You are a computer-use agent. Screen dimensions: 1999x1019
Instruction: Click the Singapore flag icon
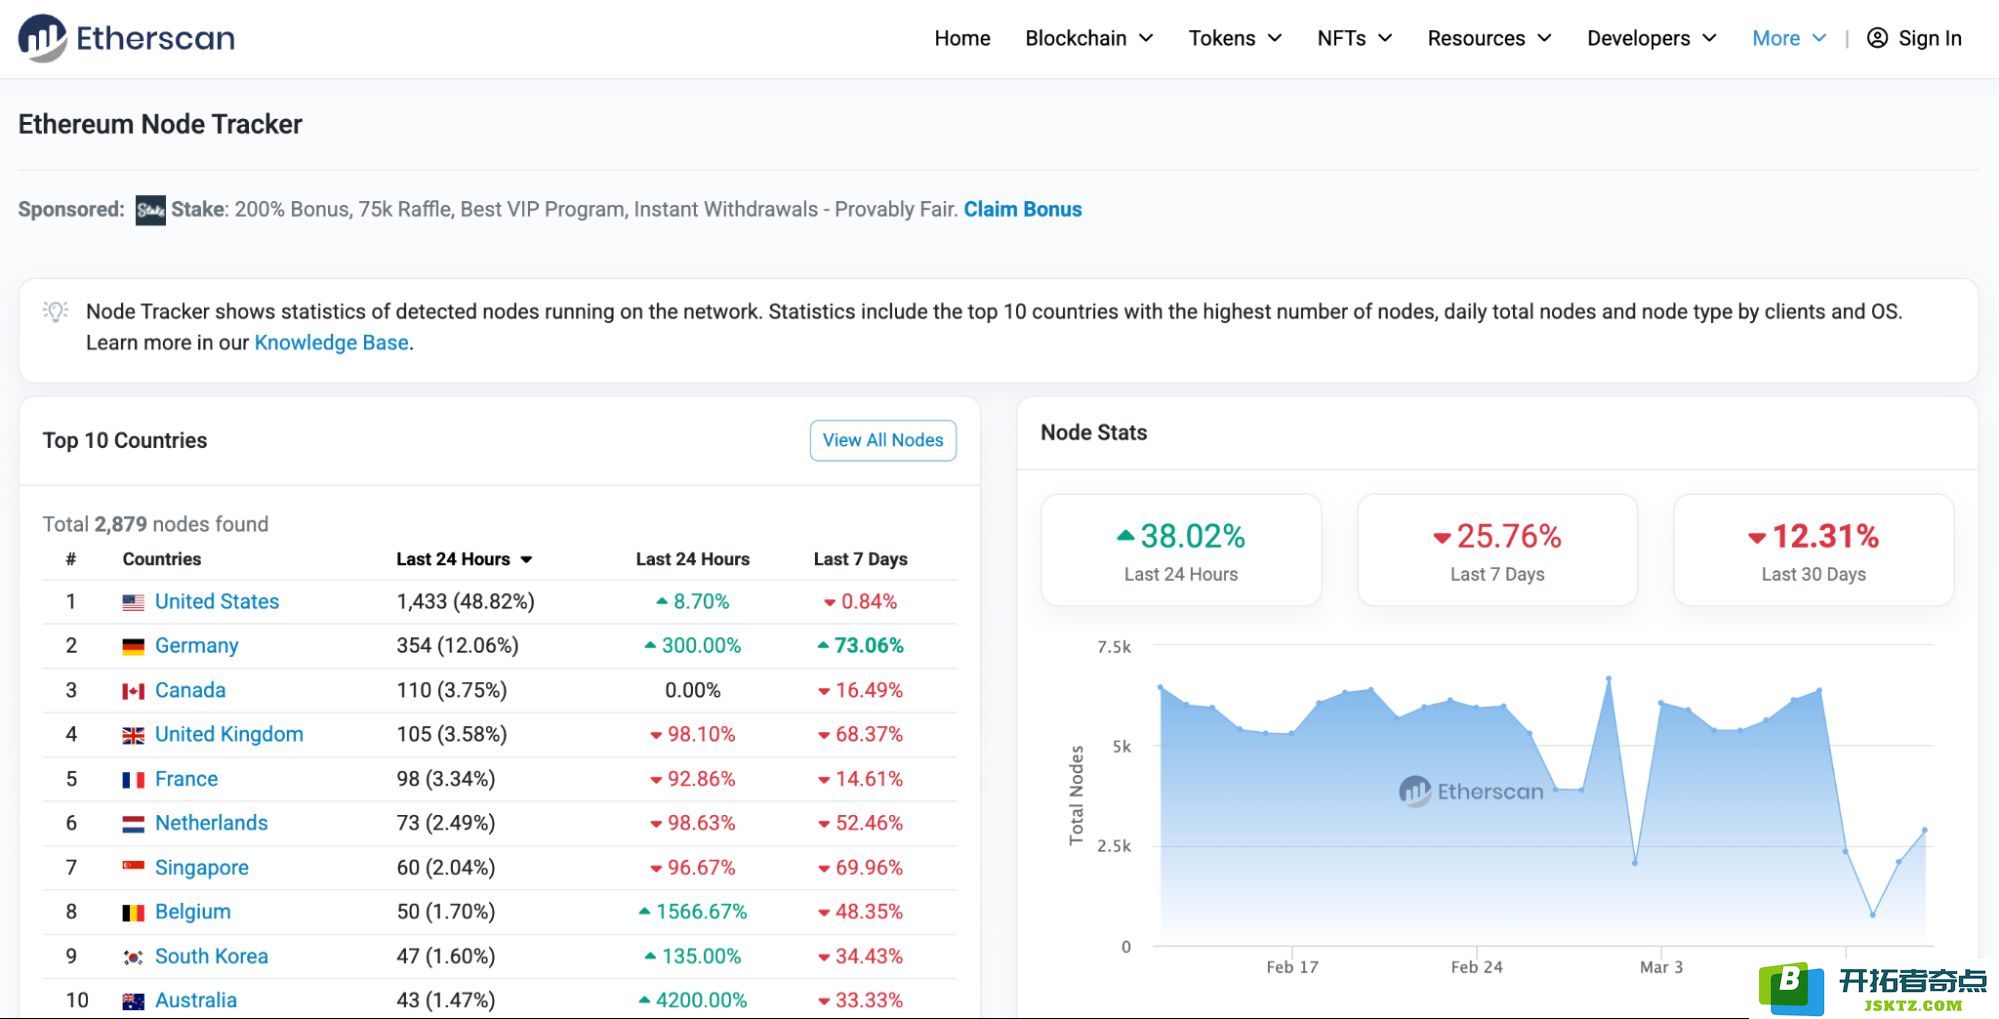(x=133, y=866)
